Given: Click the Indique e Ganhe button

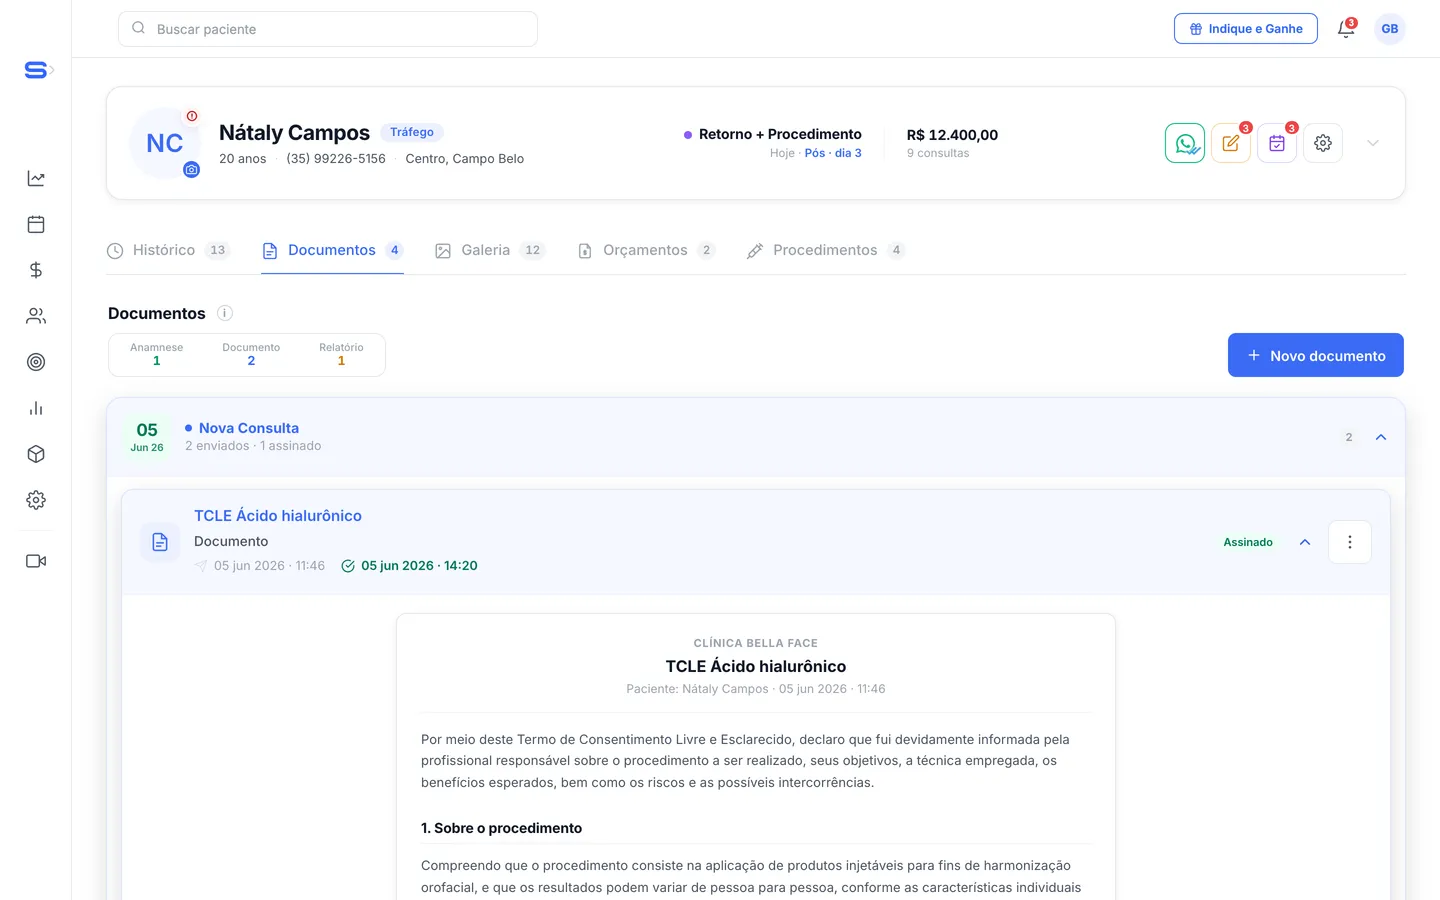Looking at the screenshot, I should [x=1246, y=29].
